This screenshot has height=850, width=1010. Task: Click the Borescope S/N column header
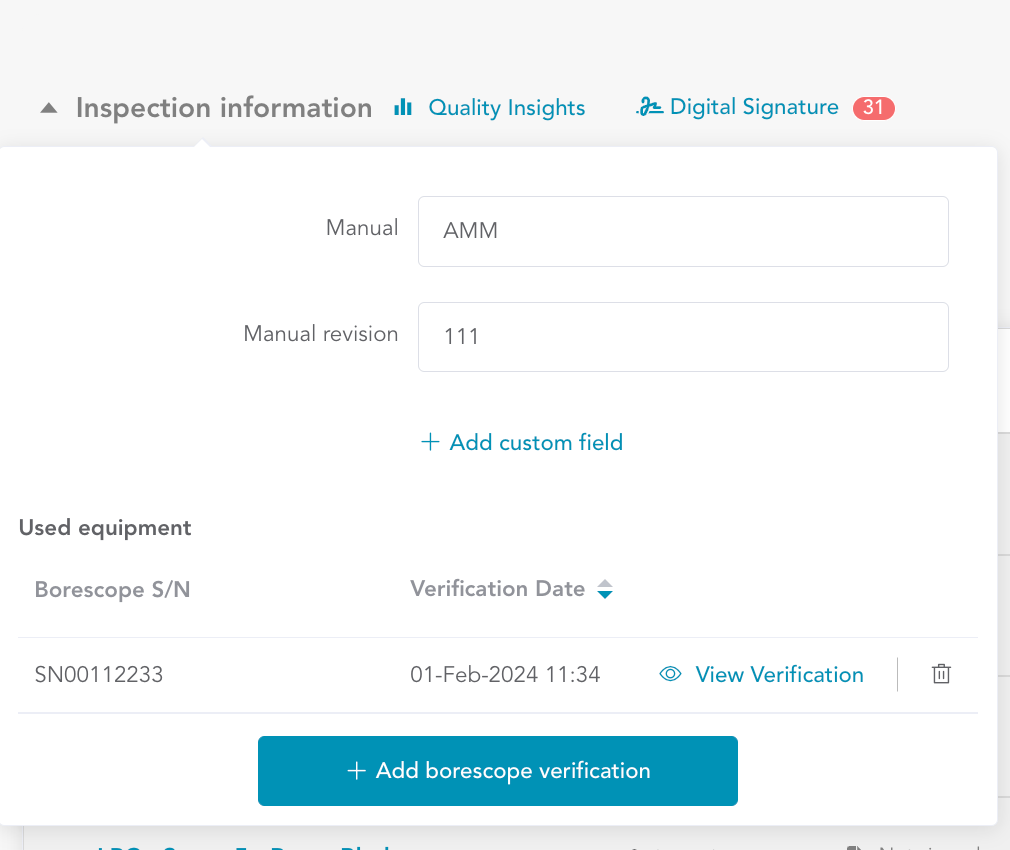112,590
